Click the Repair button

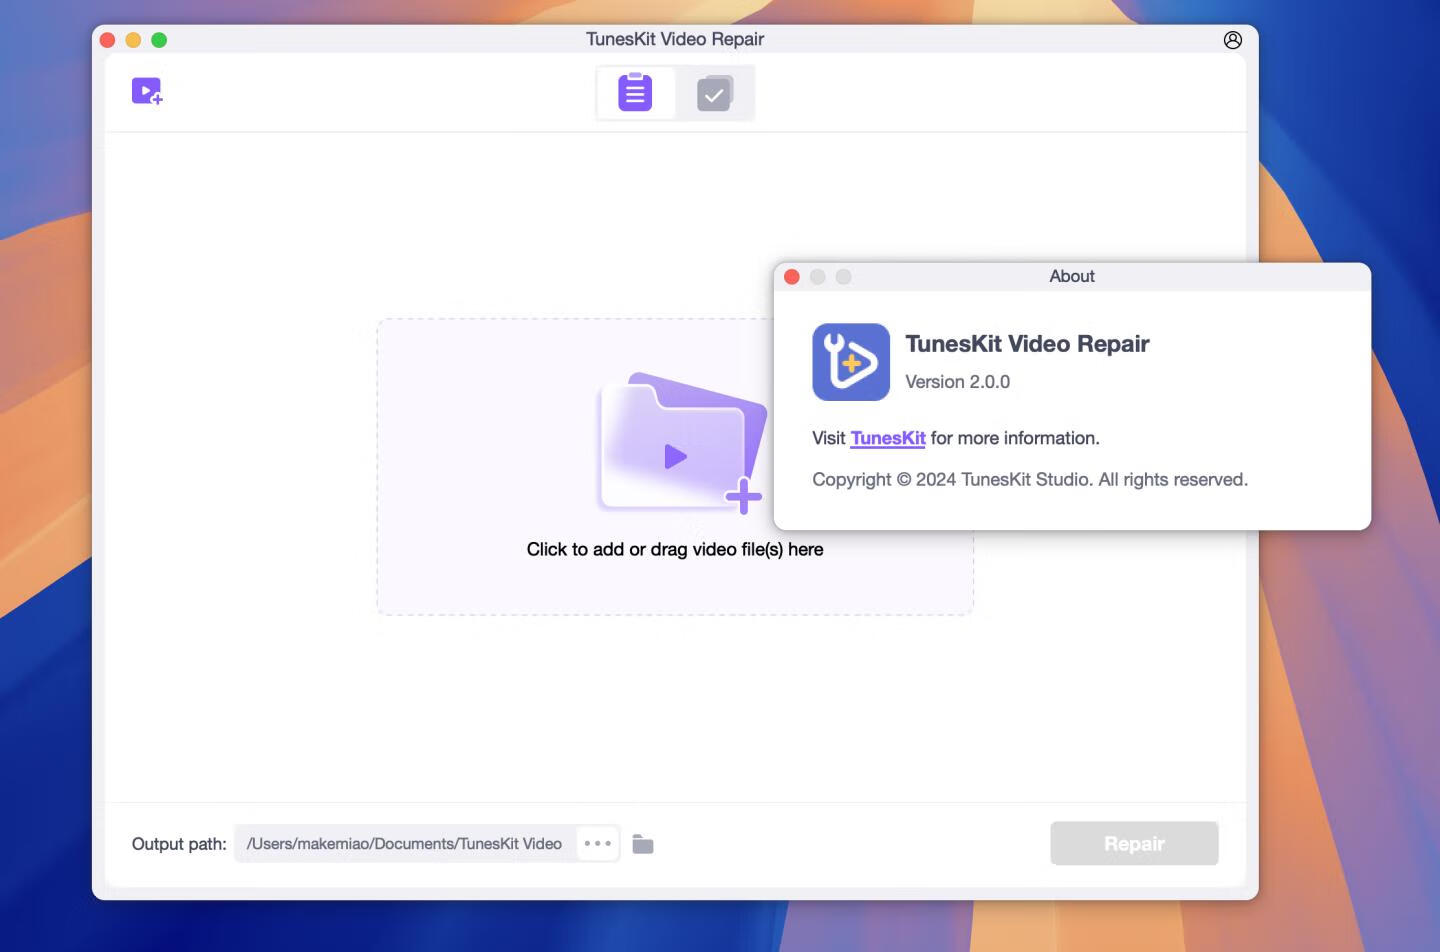[x=1134, y=843]
